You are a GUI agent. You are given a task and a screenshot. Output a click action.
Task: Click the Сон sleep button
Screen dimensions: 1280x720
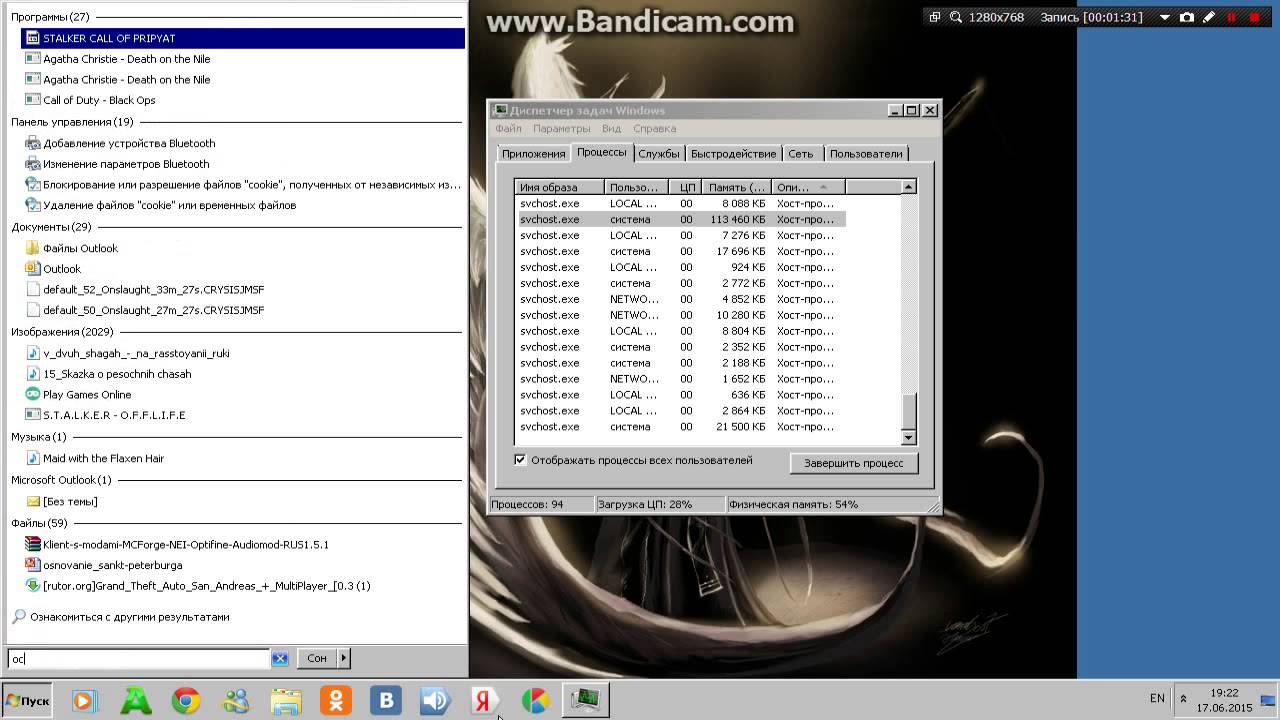[317, 658]
